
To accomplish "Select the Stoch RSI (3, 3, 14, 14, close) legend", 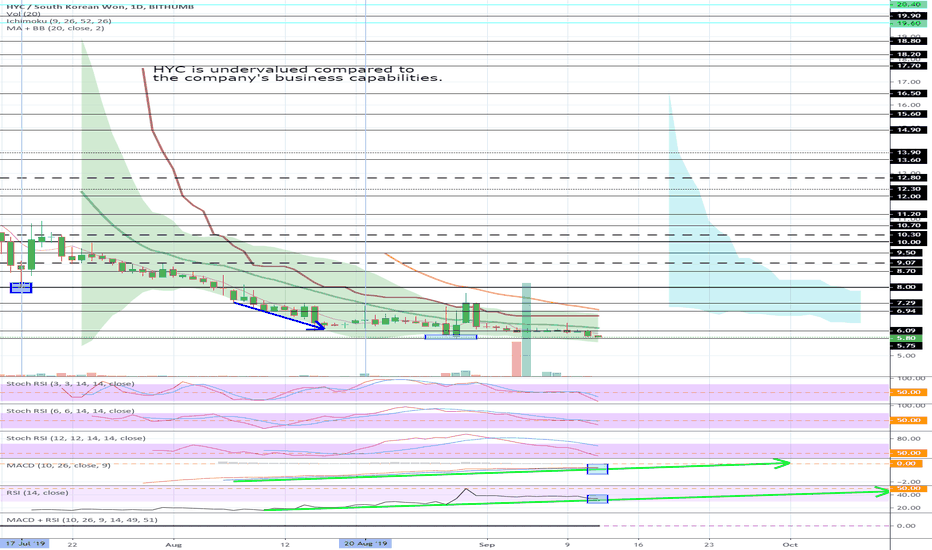I will (70, 384).
